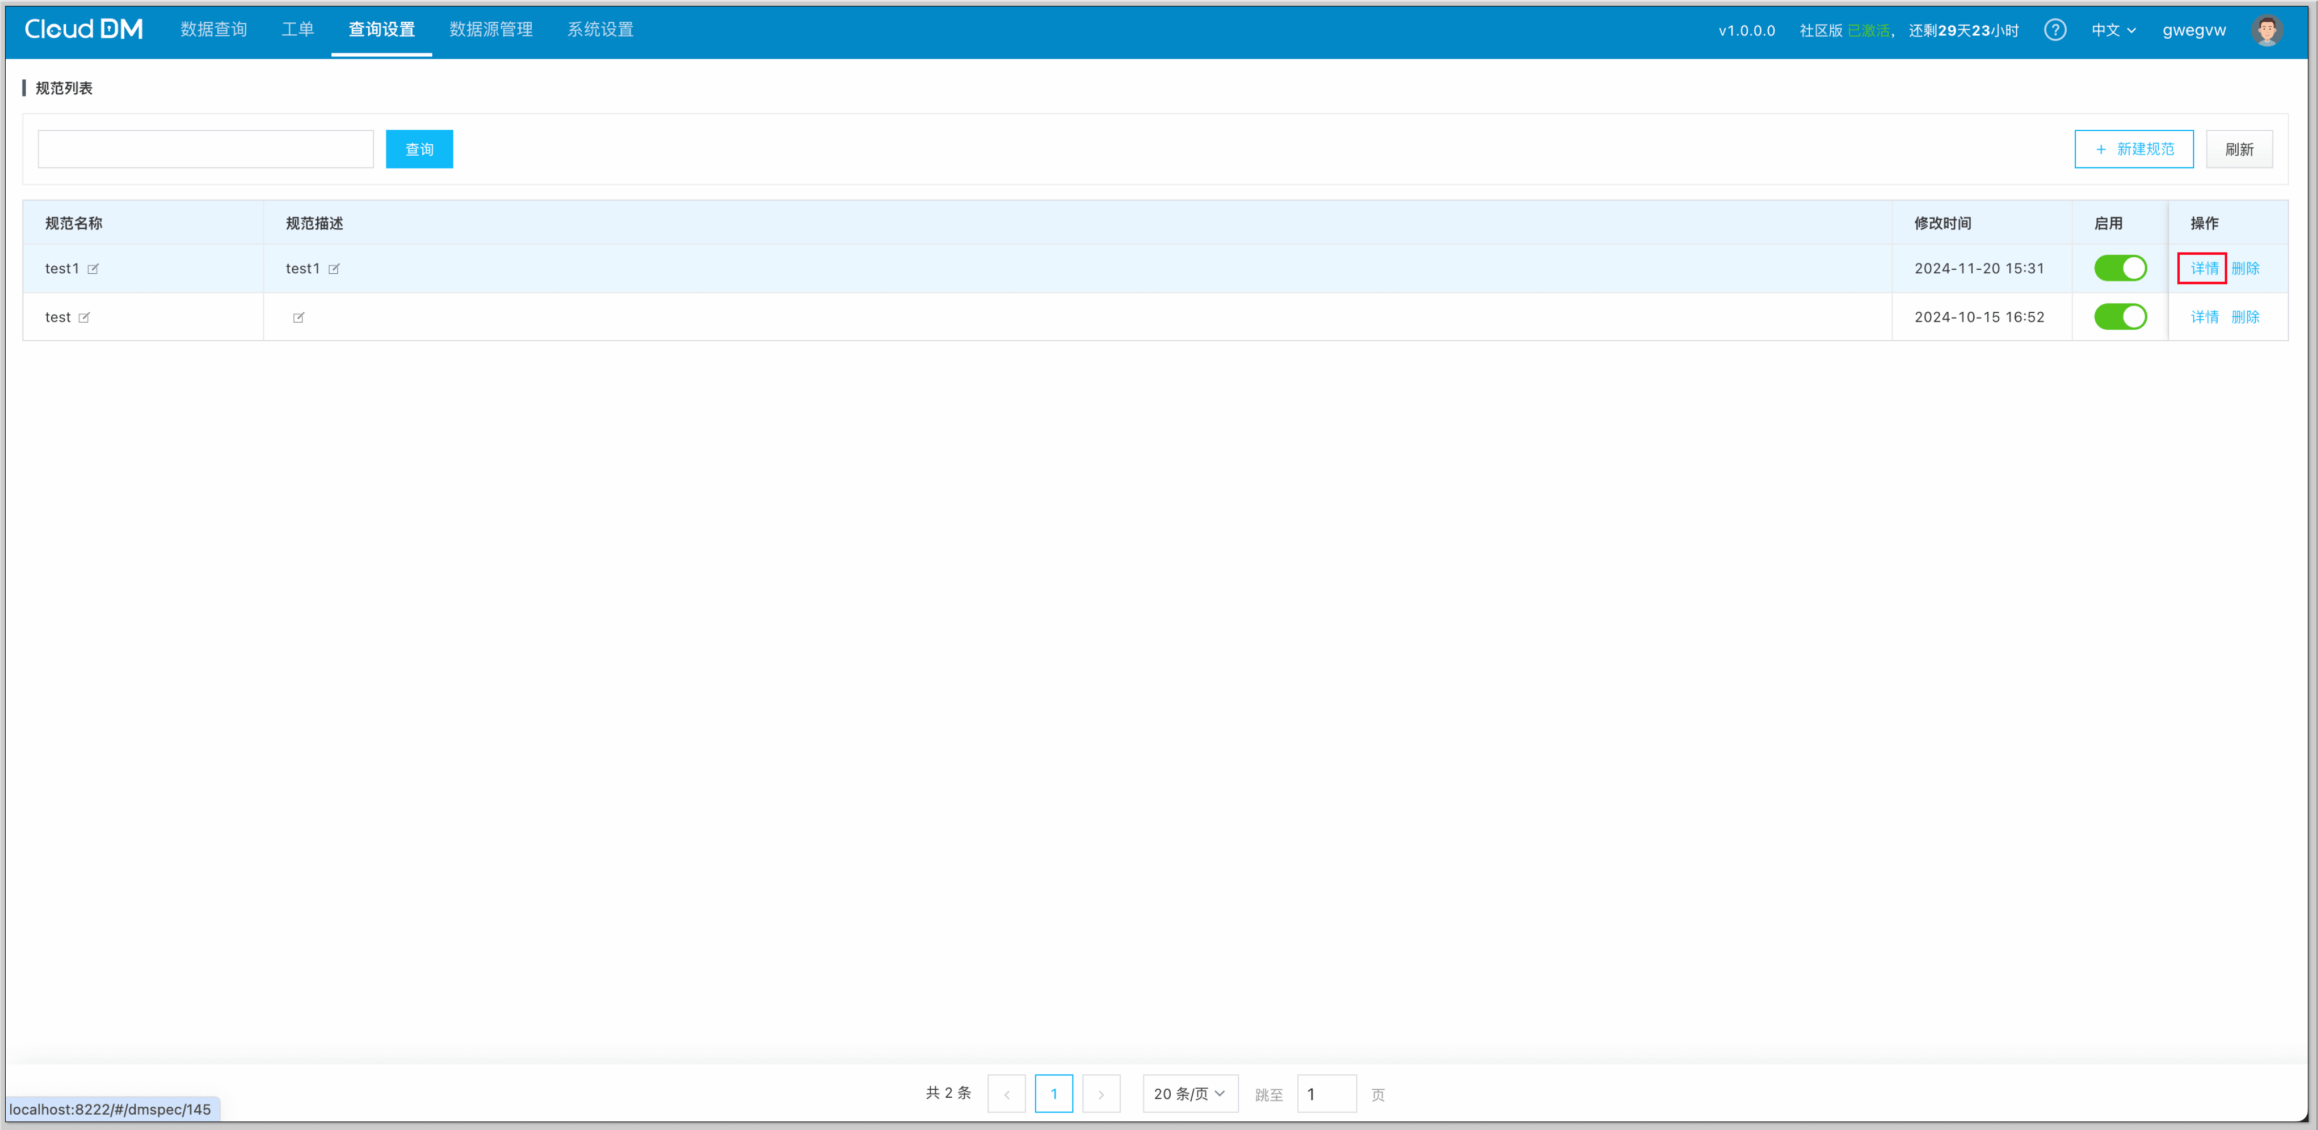Click the 新建规范 button
The image size is (2318, 1130).
[x=2133, y=149]
